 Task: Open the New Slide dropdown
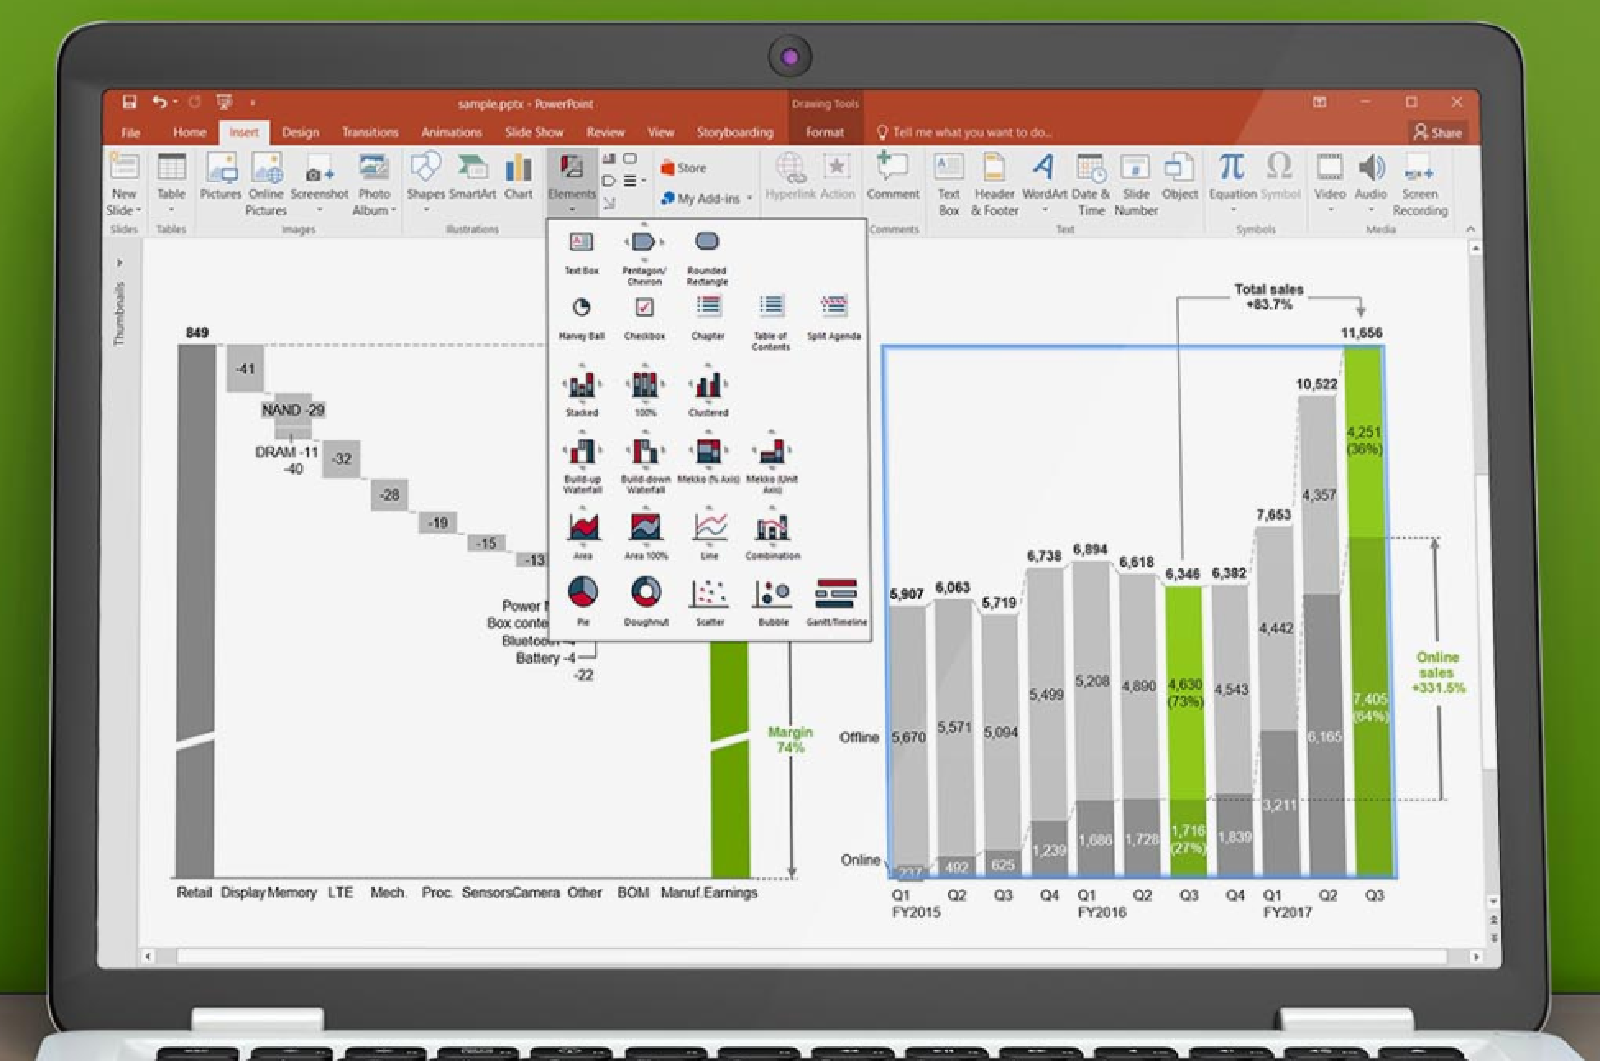point(124,210)
